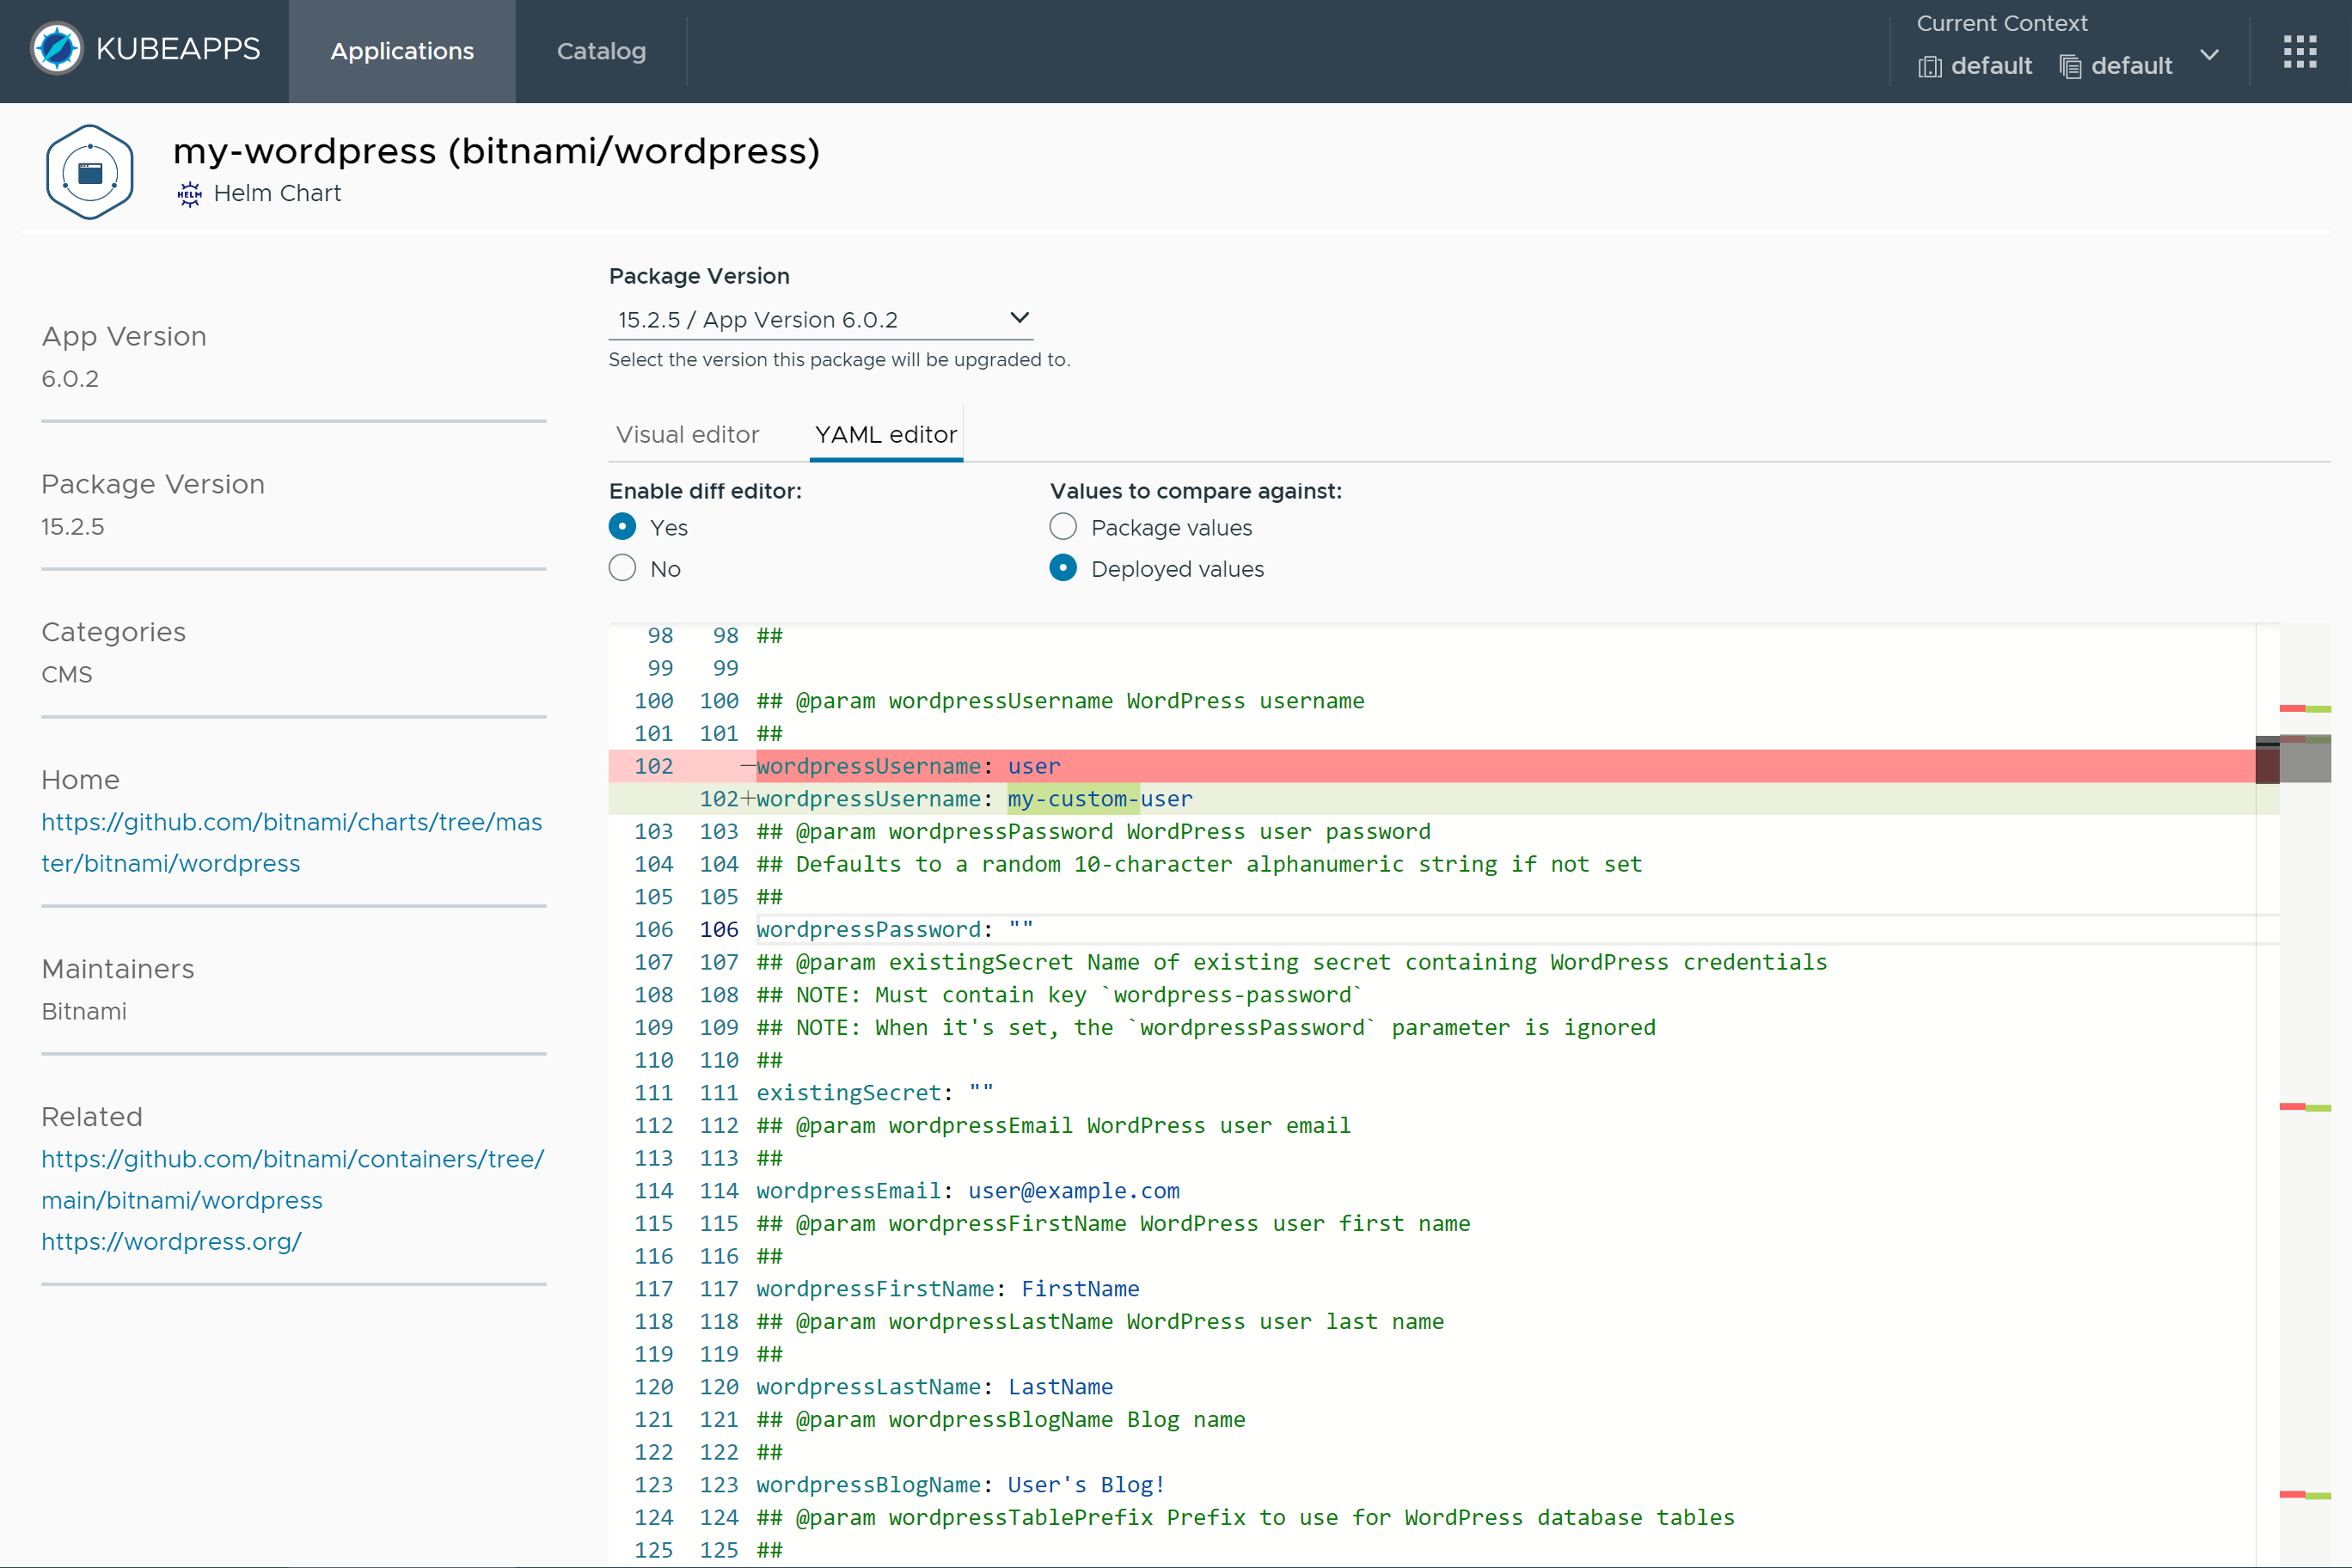Image resolution: width=2352 pixels, height=1568 pixels.
Task: Stay on the YAML editor tab
Action: point(885,434)
